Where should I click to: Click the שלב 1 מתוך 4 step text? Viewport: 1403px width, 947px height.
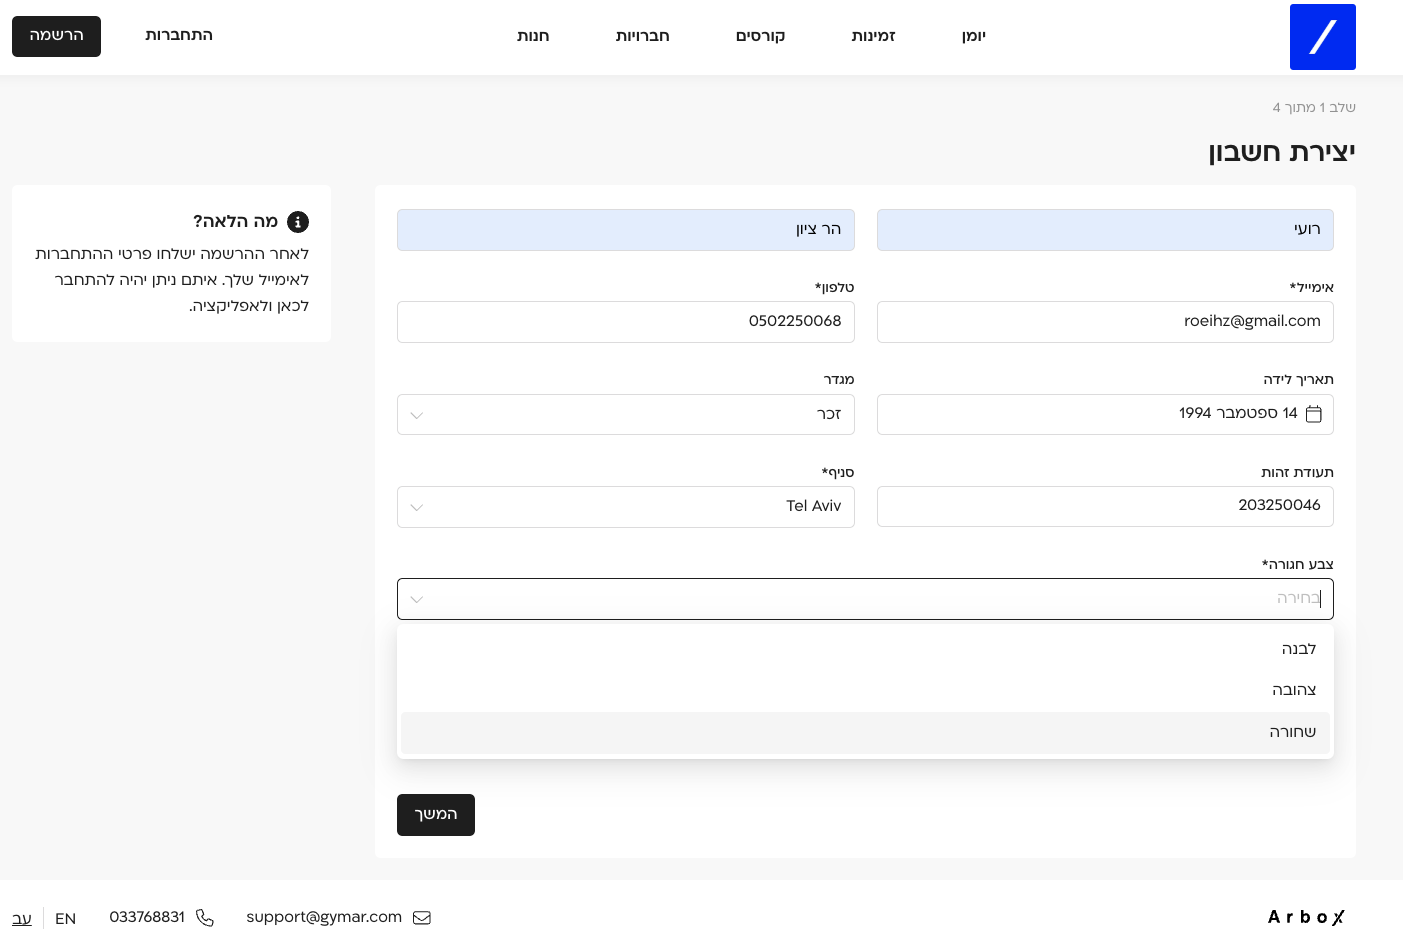[x=1314, y=107]
